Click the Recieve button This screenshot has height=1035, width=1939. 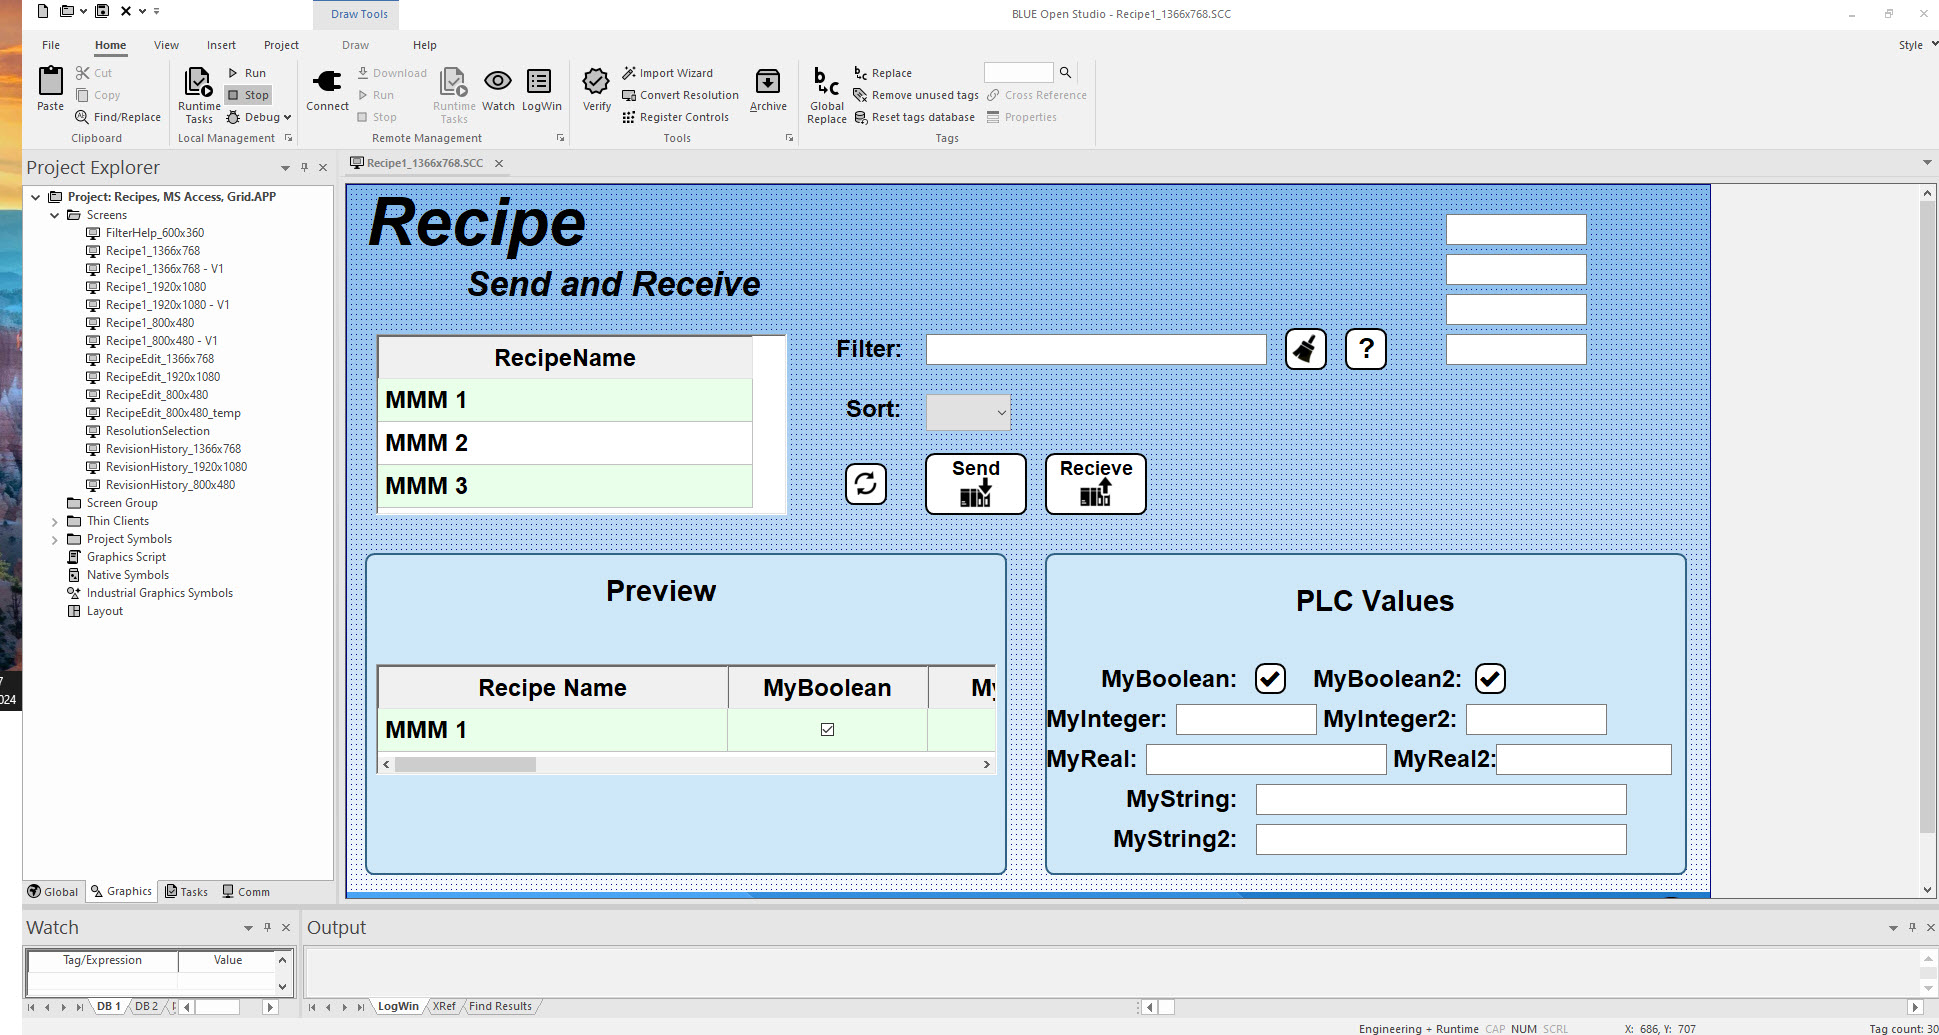1096,484
